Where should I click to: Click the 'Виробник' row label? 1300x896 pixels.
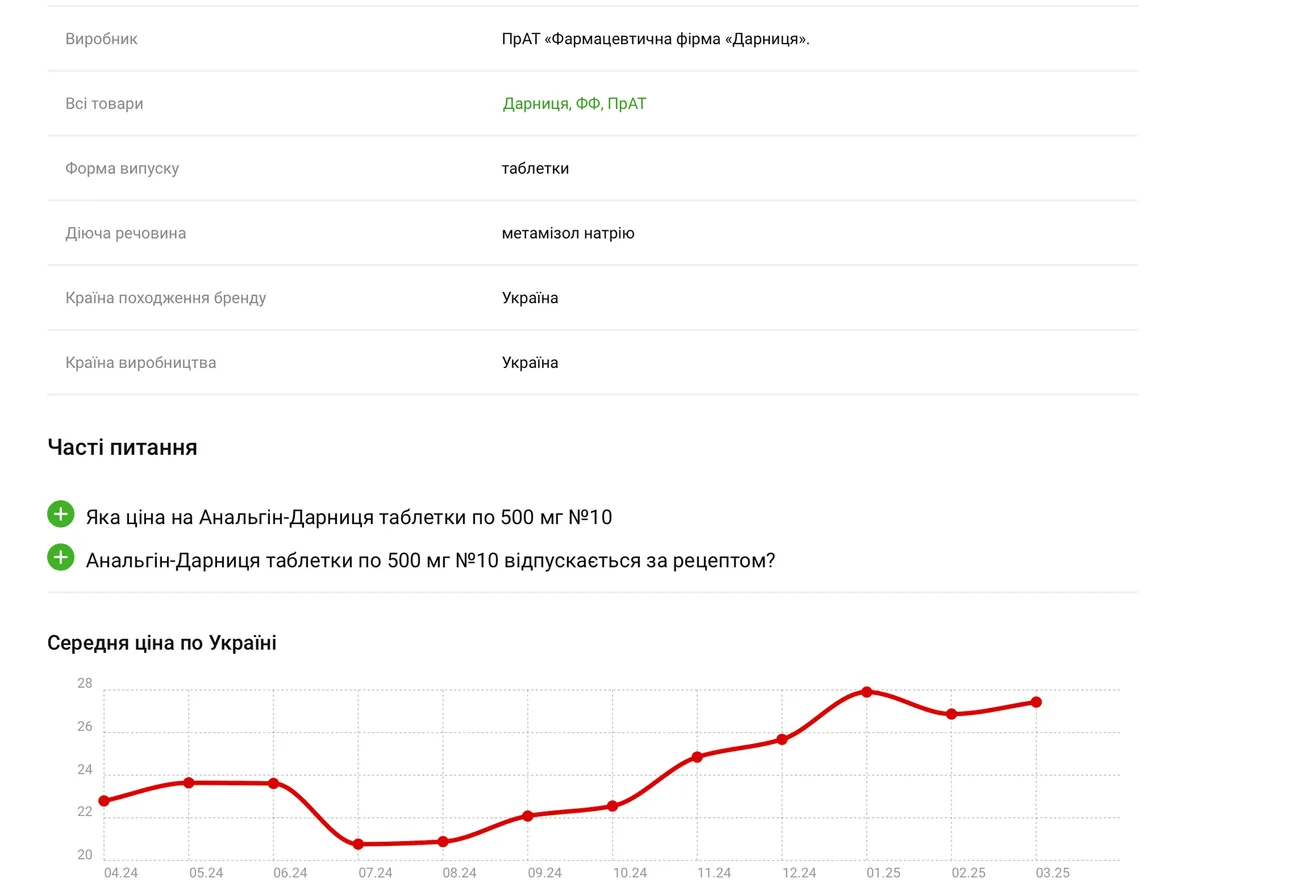(102, 39)
